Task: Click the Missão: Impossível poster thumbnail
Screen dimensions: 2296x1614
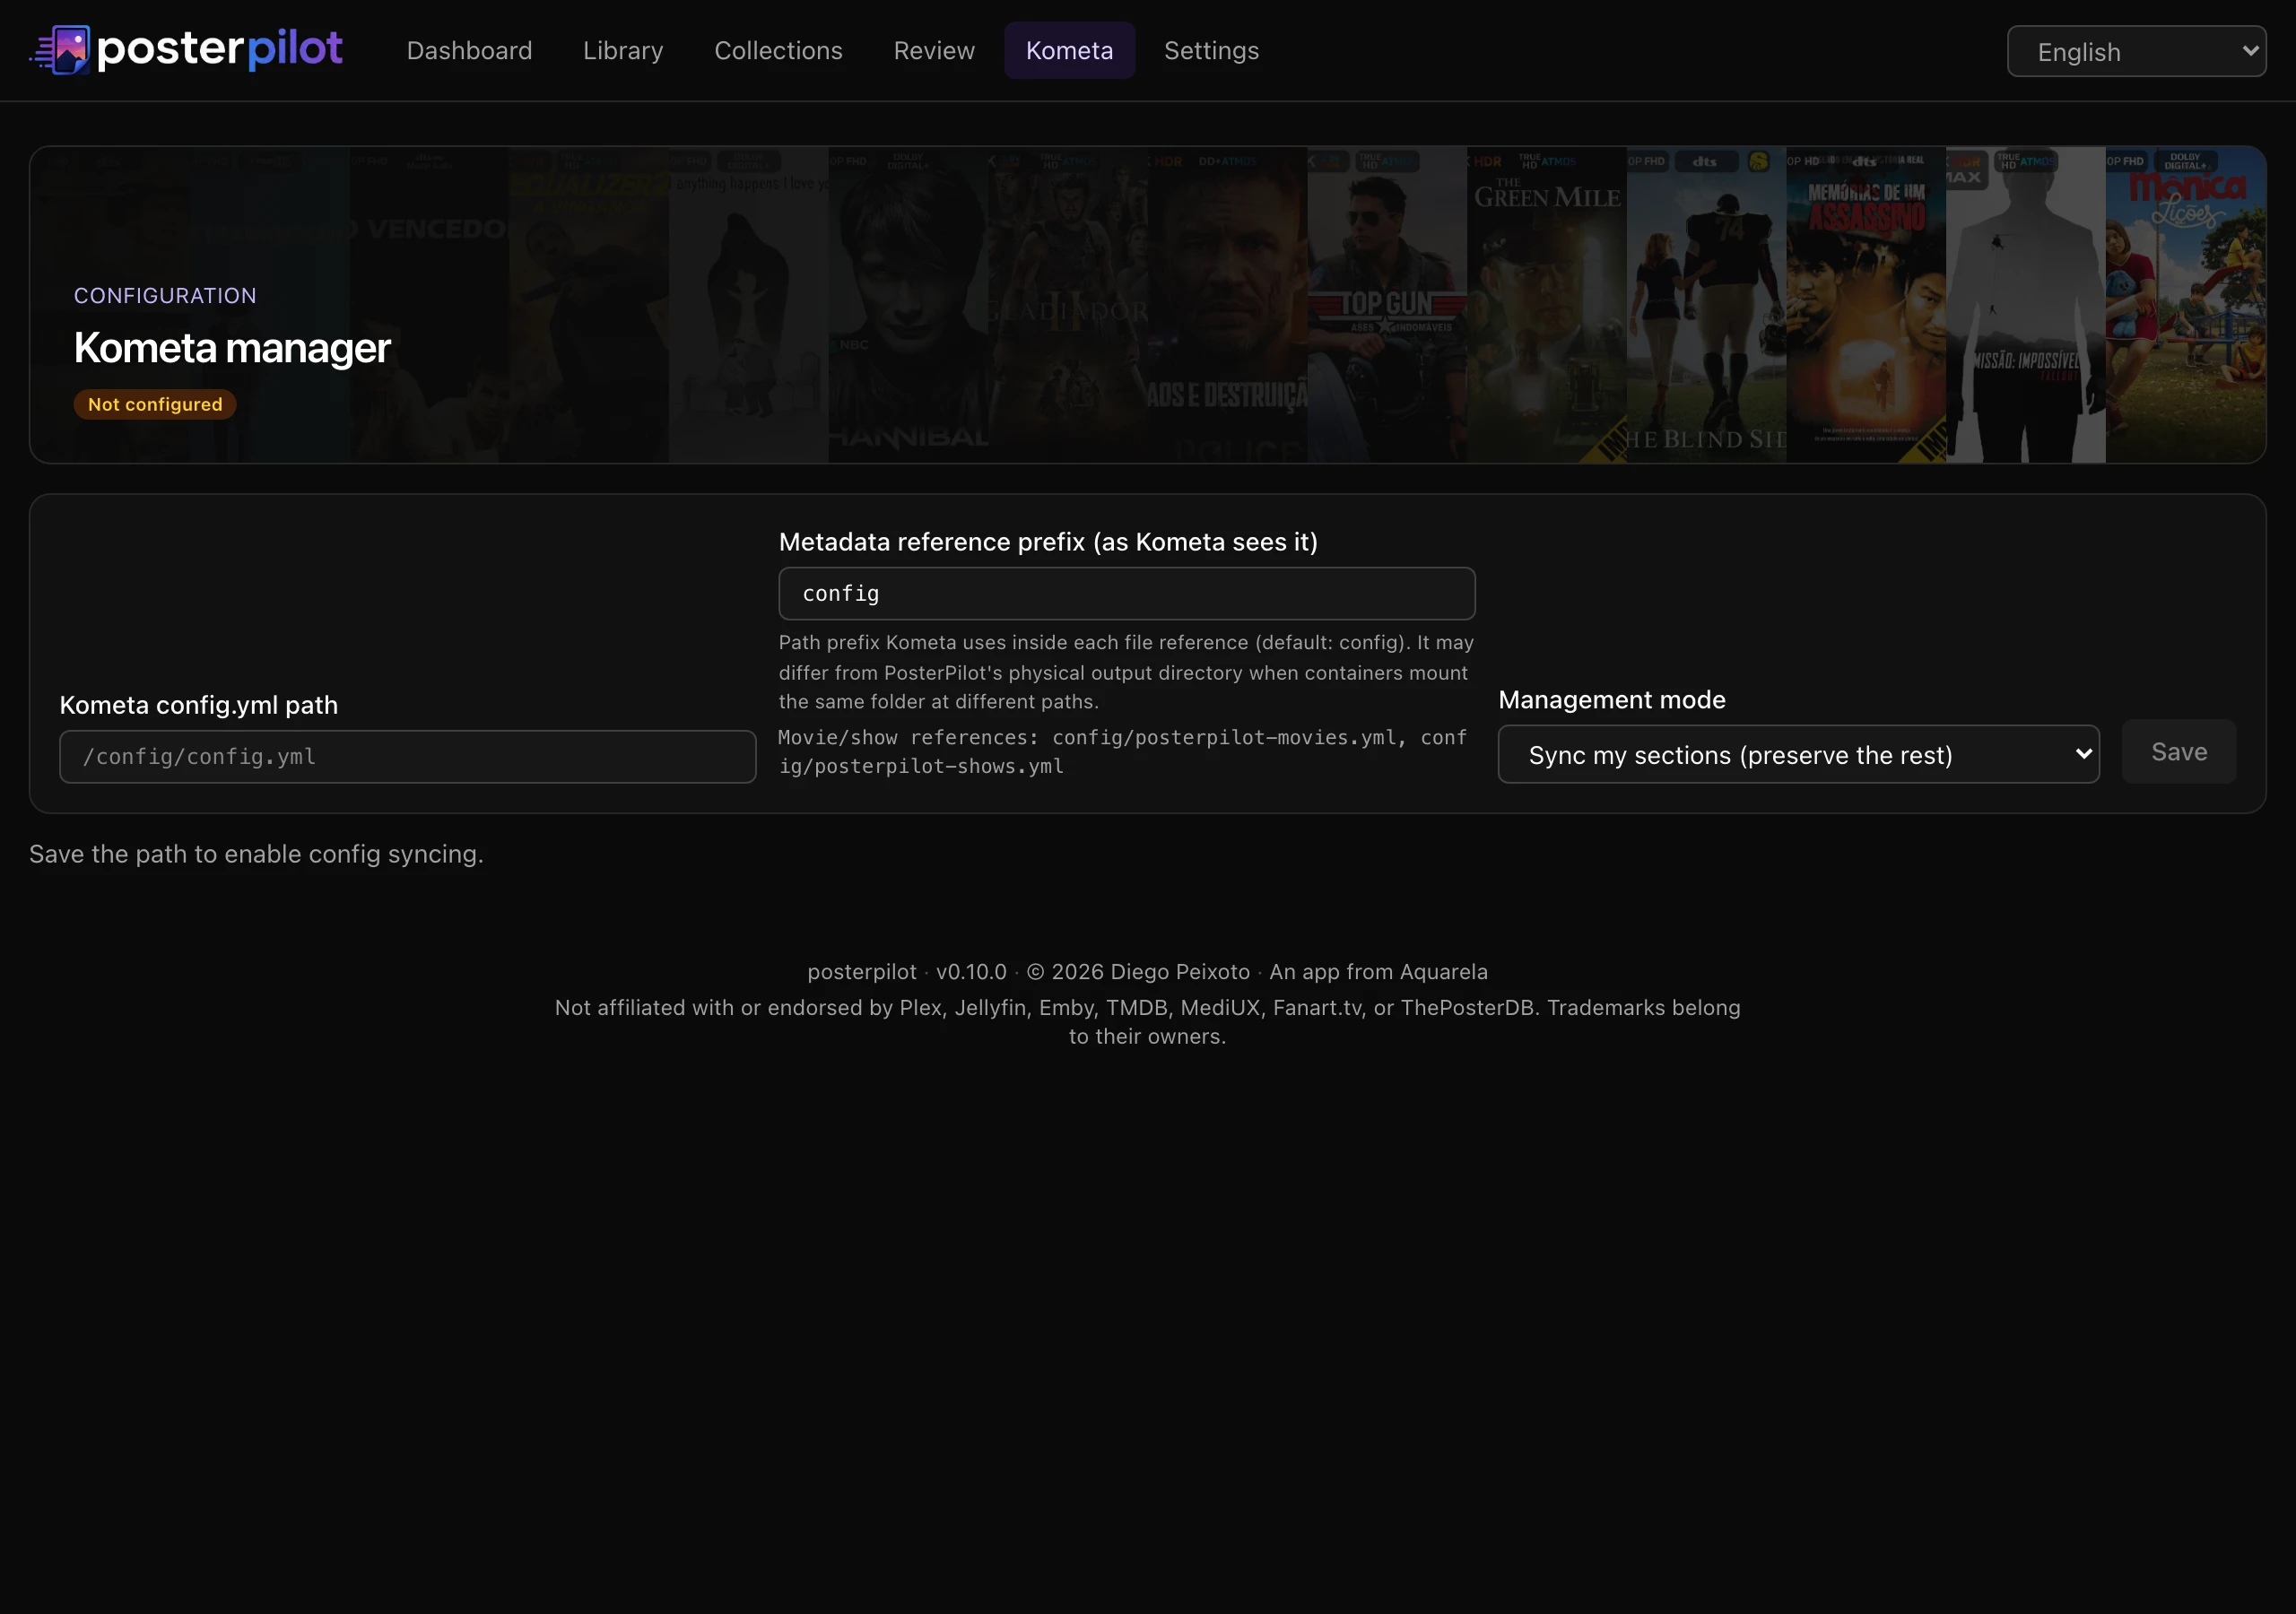Action: point(2026,305)
